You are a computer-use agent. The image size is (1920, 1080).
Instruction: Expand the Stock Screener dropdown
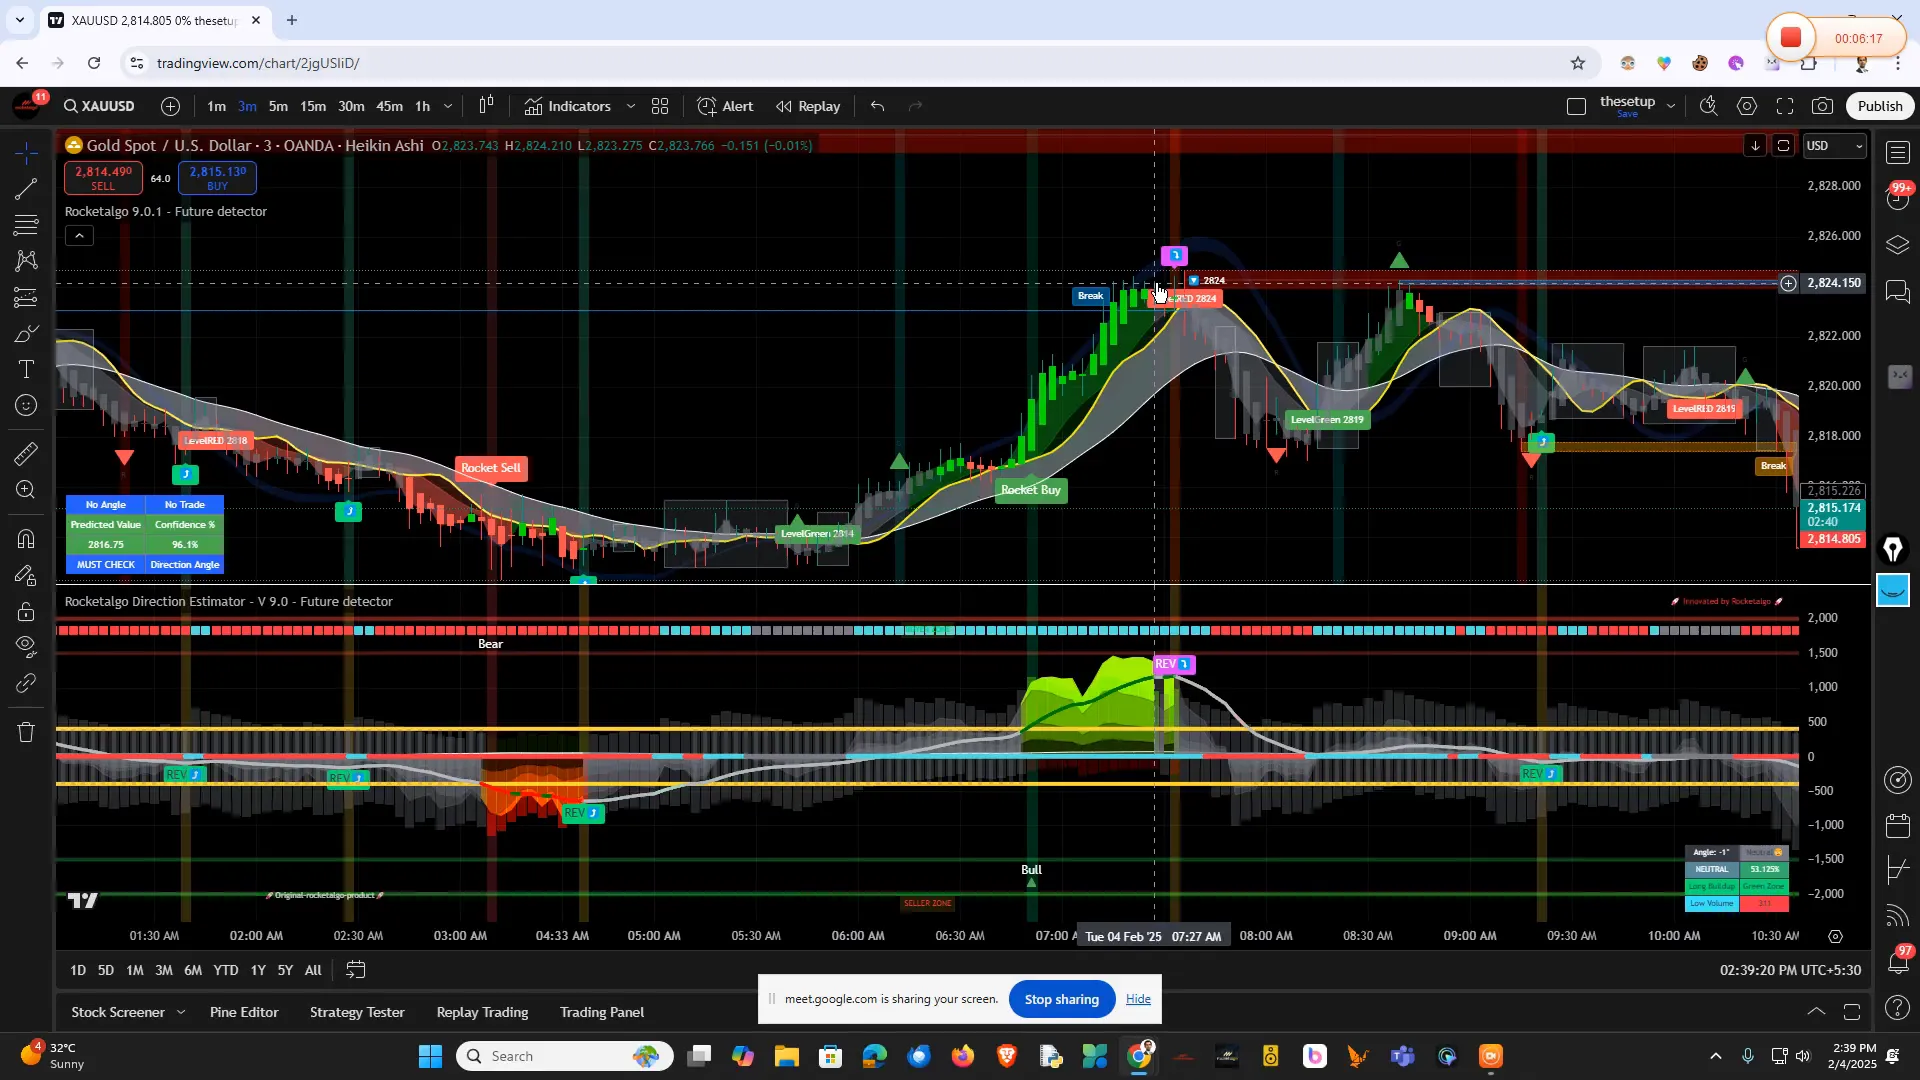[181, 1012]
